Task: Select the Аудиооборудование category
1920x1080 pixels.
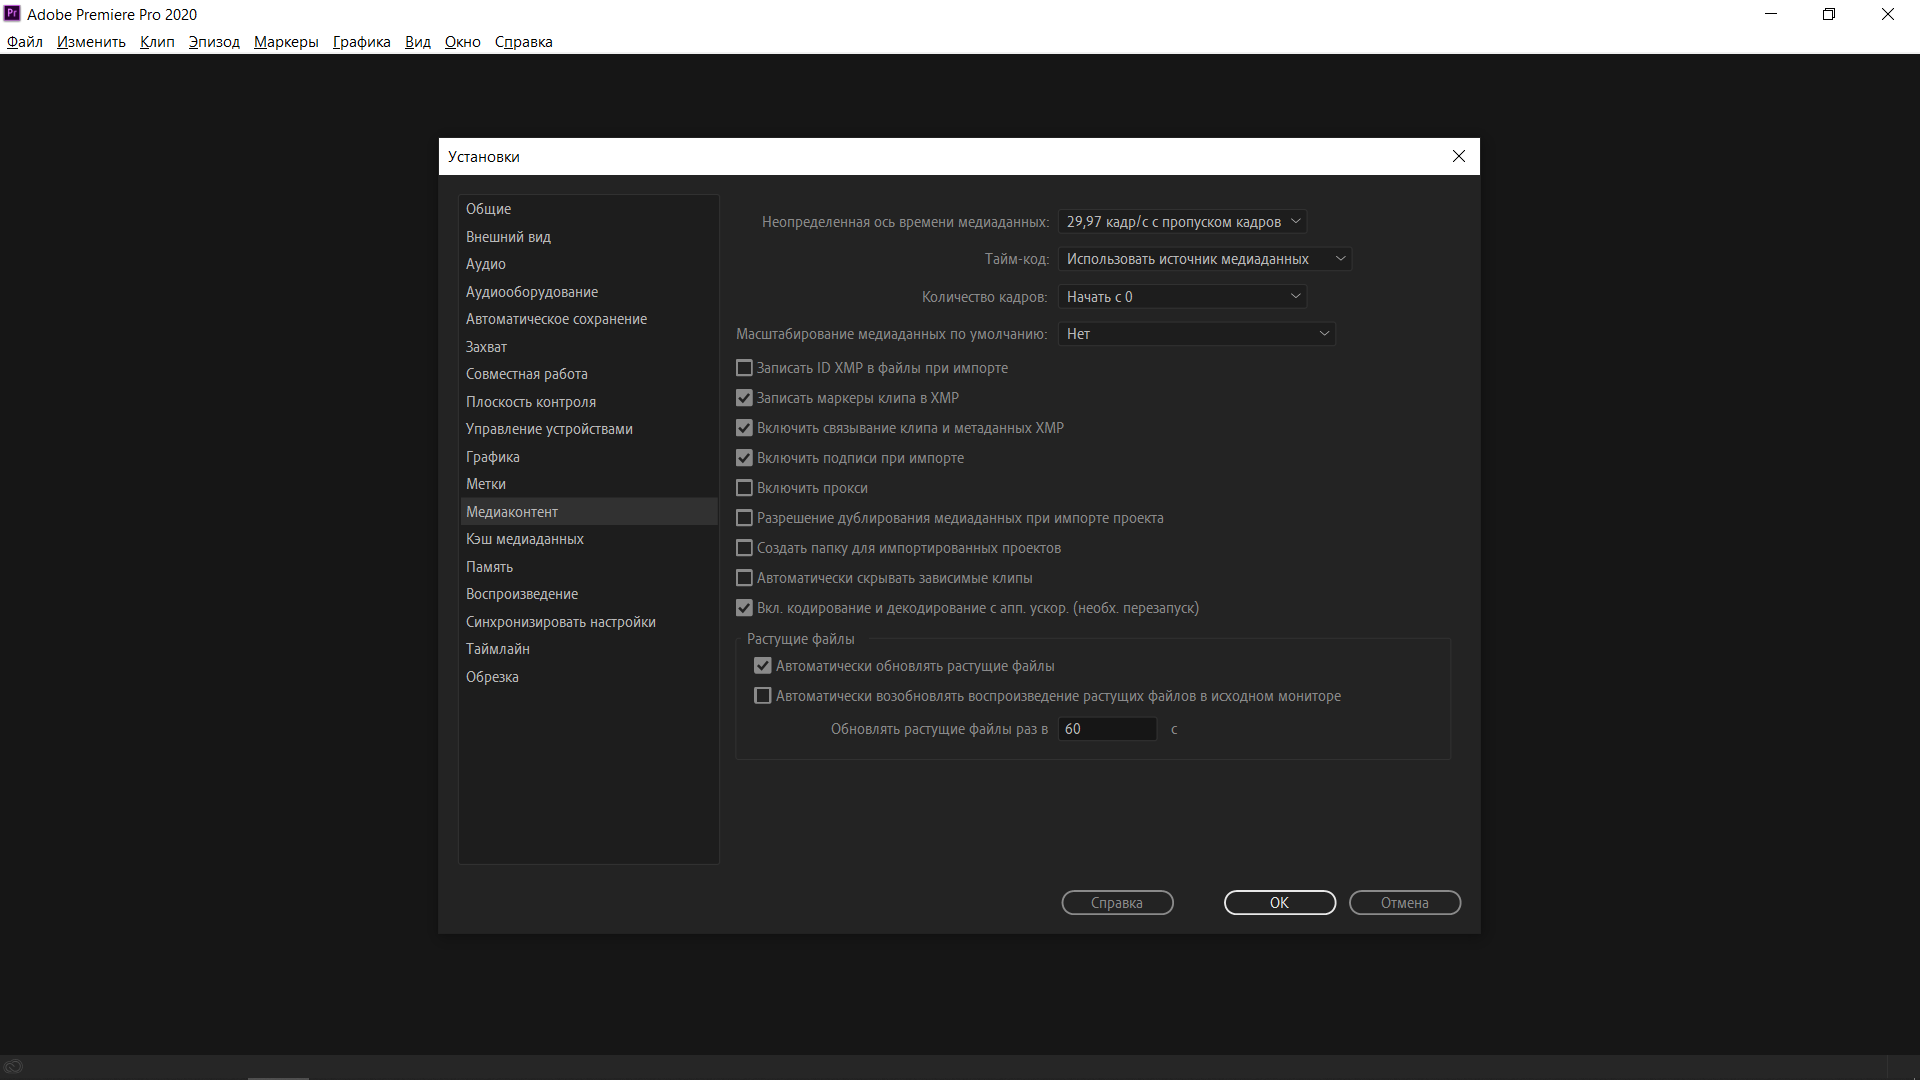Action: 588,292
